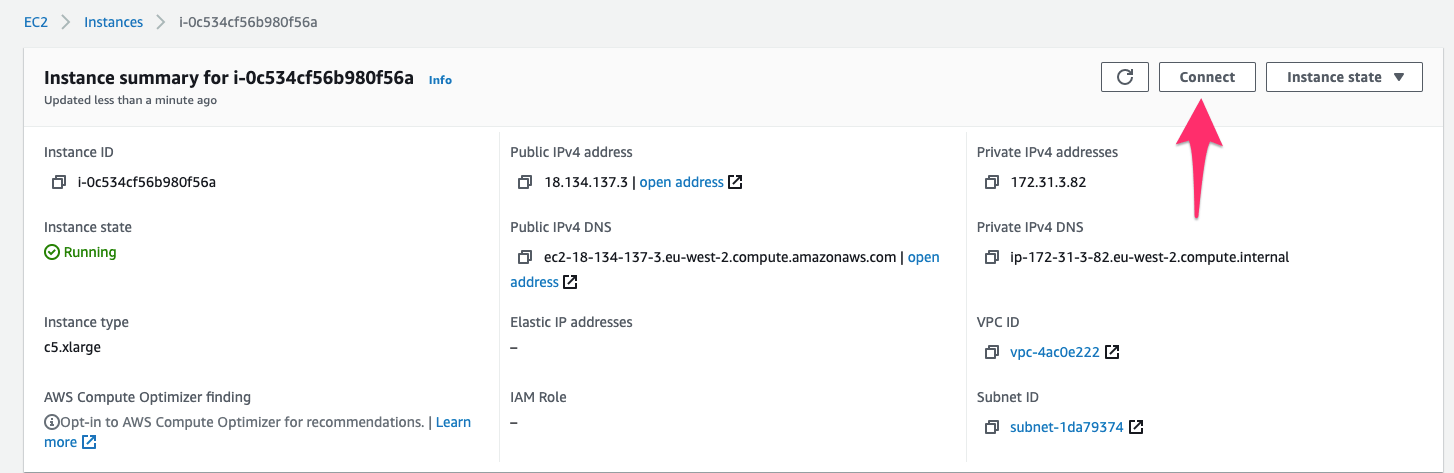Viewport: 1454px width, 473px height.
Task: Copy the Instance ID value
Action: point(59,182)
